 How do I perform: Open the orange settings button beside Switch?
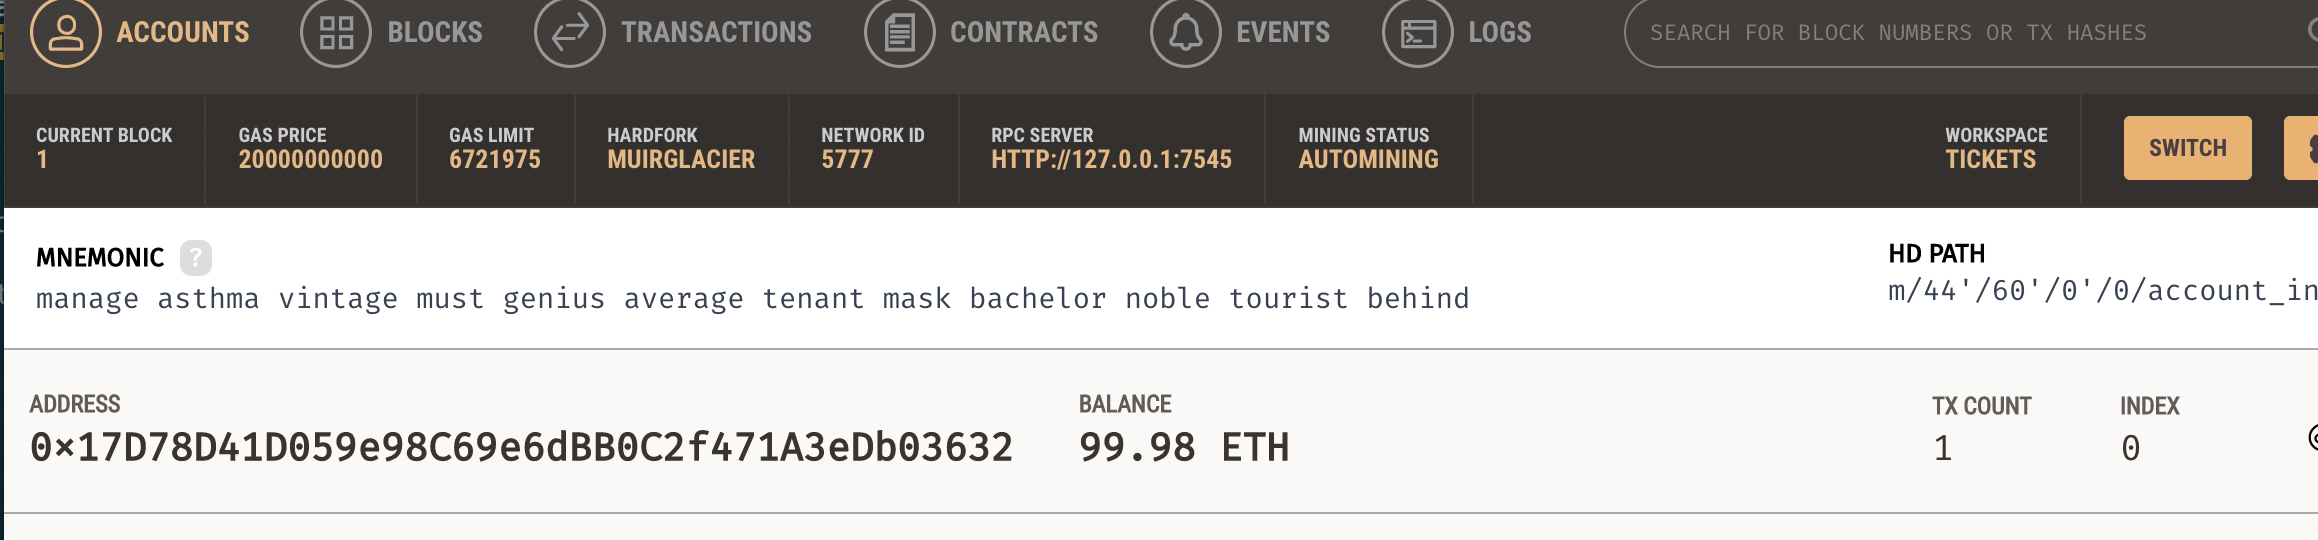tap(2301, 148)
